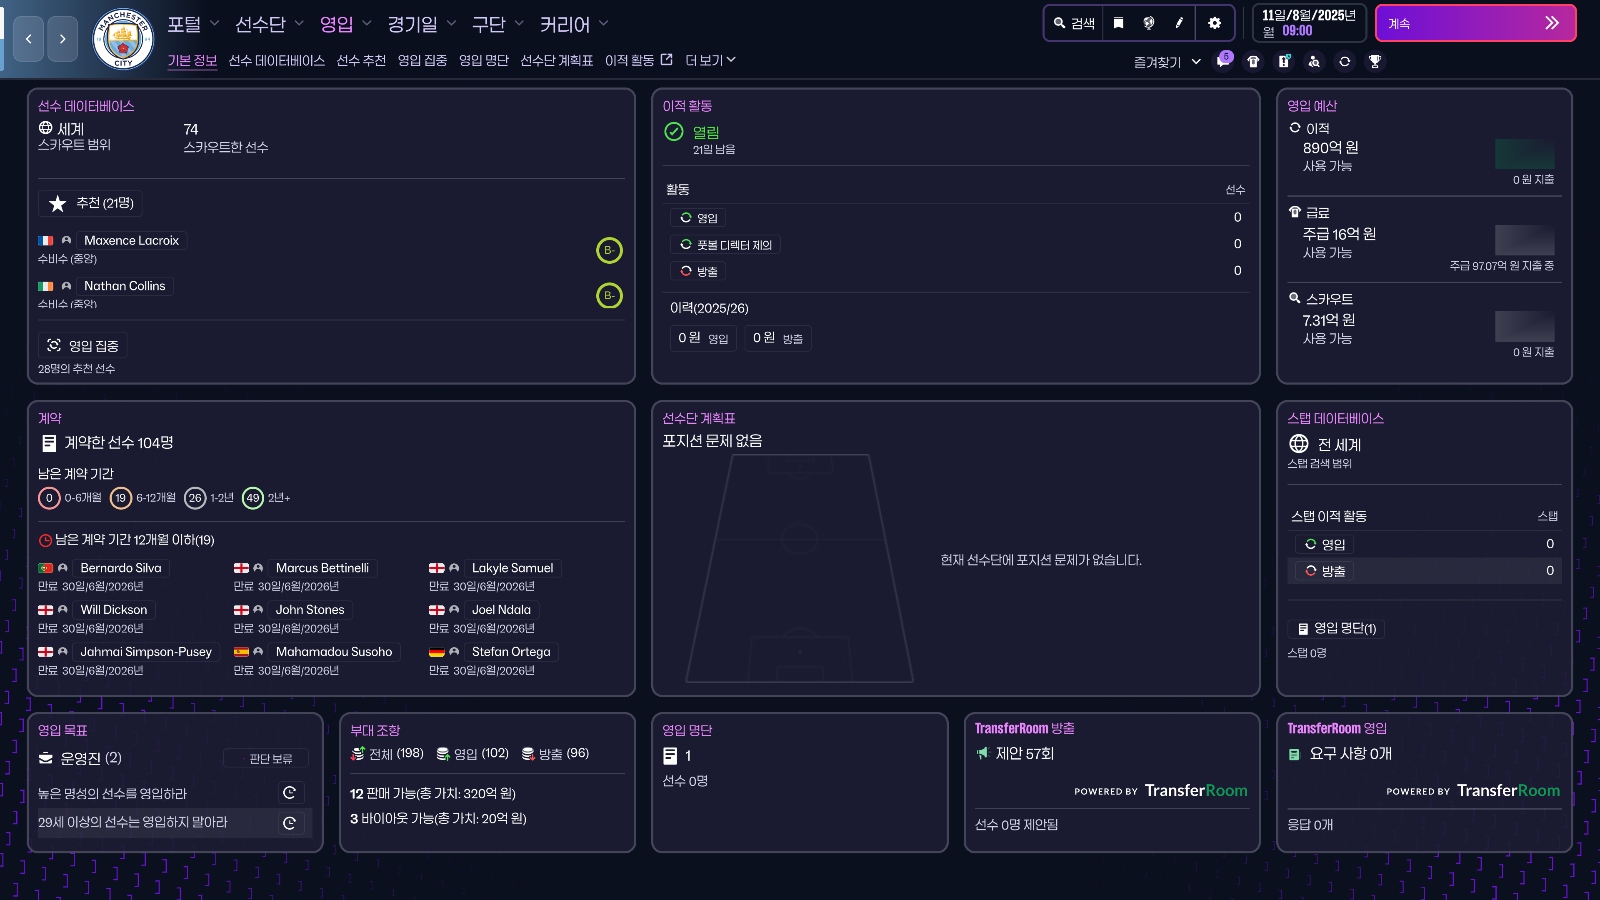The height and width of the screenshot is (900, 1600).
Task: Toggle the 2년+ contract filter showing 49
Action: pos(253,498)
